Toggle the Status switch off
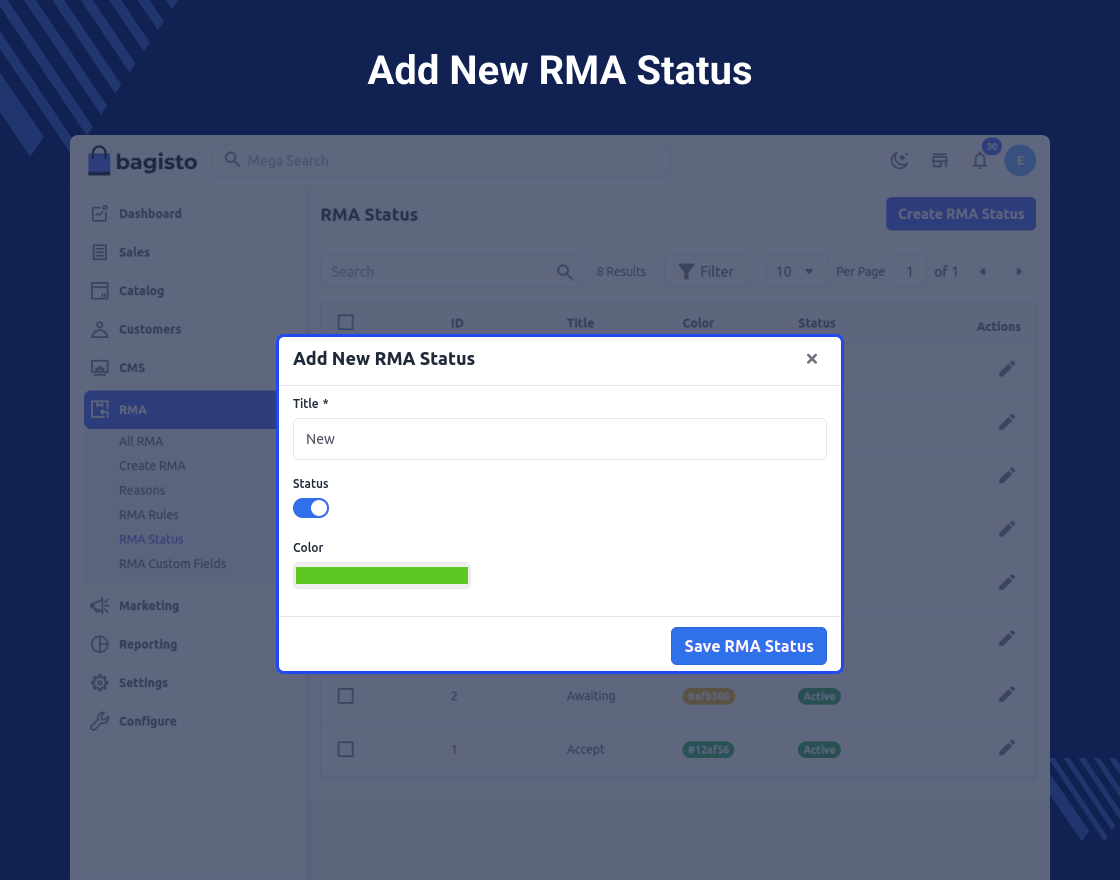The image size is (1120, 880). click(x=311, y=508)
